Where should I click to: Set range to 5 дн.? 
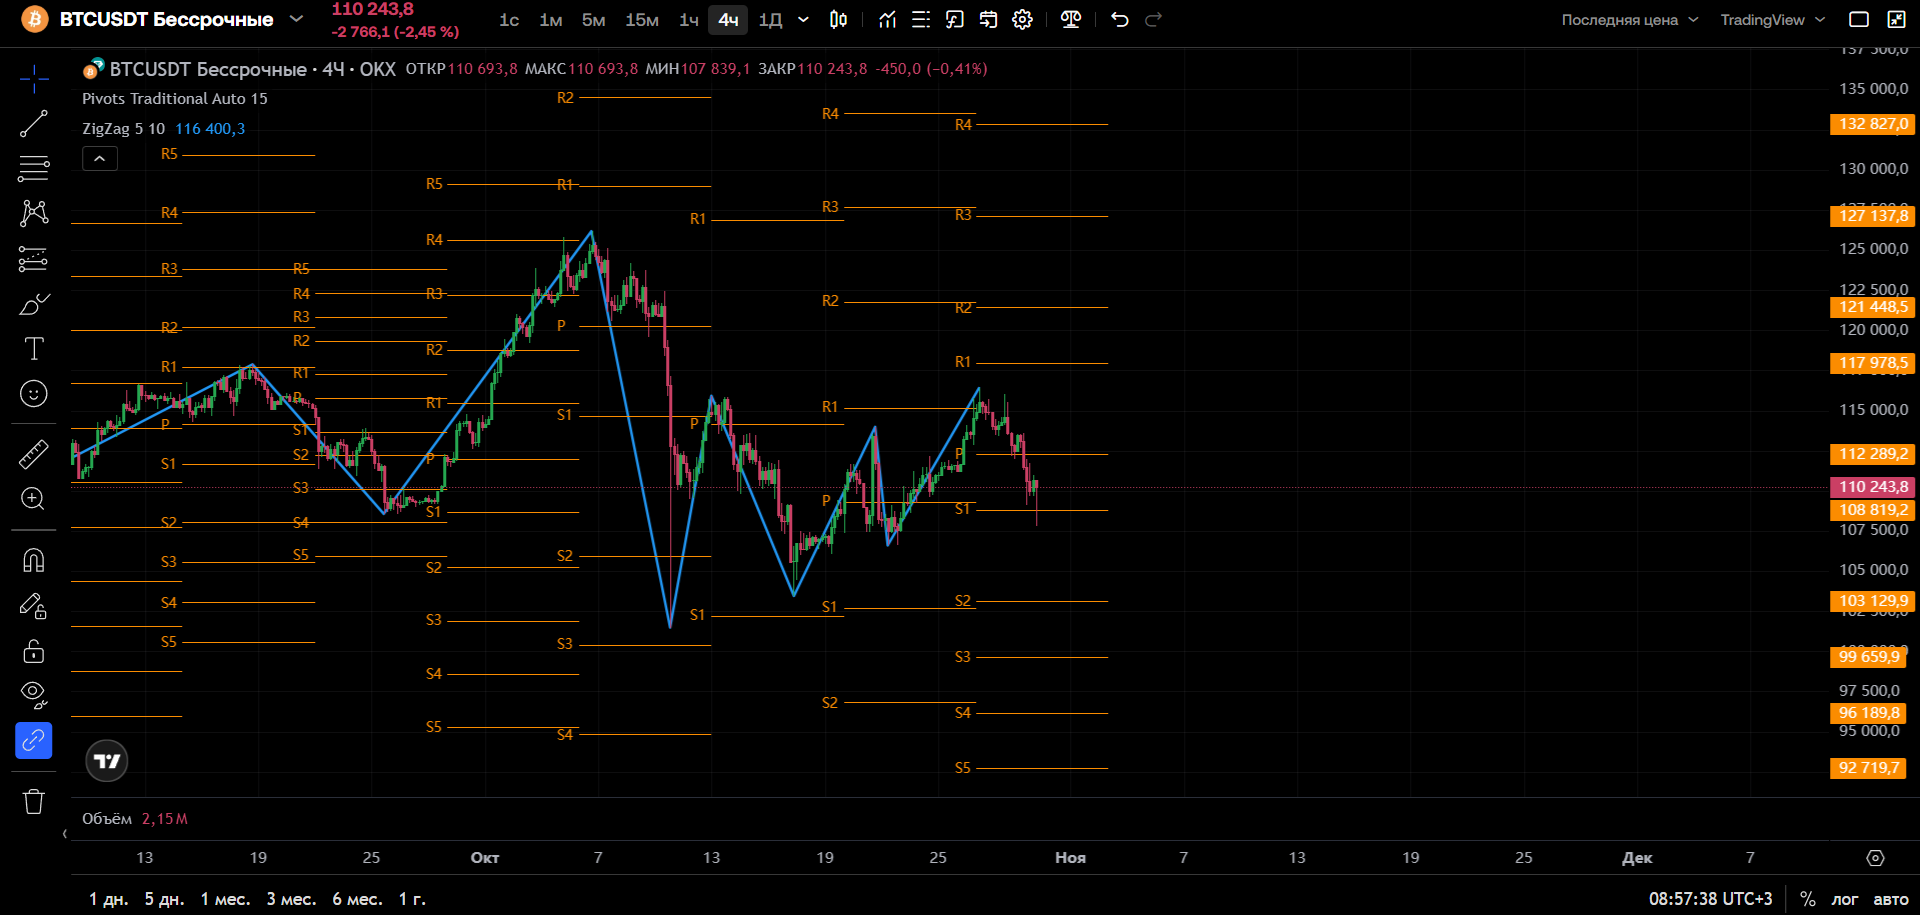click(164, 899)
